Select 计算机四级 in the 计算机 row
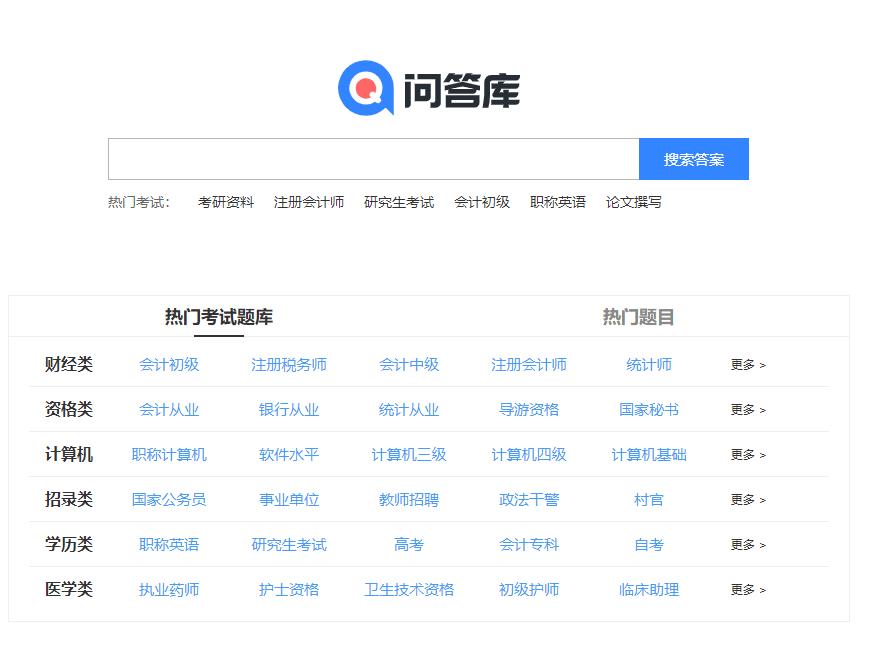The image size is (885, 645). click(530, 455)
